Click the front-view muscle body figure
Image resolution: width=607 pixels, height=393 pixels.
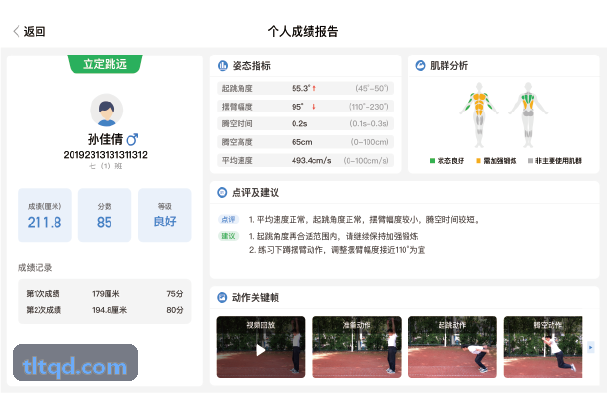479,115
